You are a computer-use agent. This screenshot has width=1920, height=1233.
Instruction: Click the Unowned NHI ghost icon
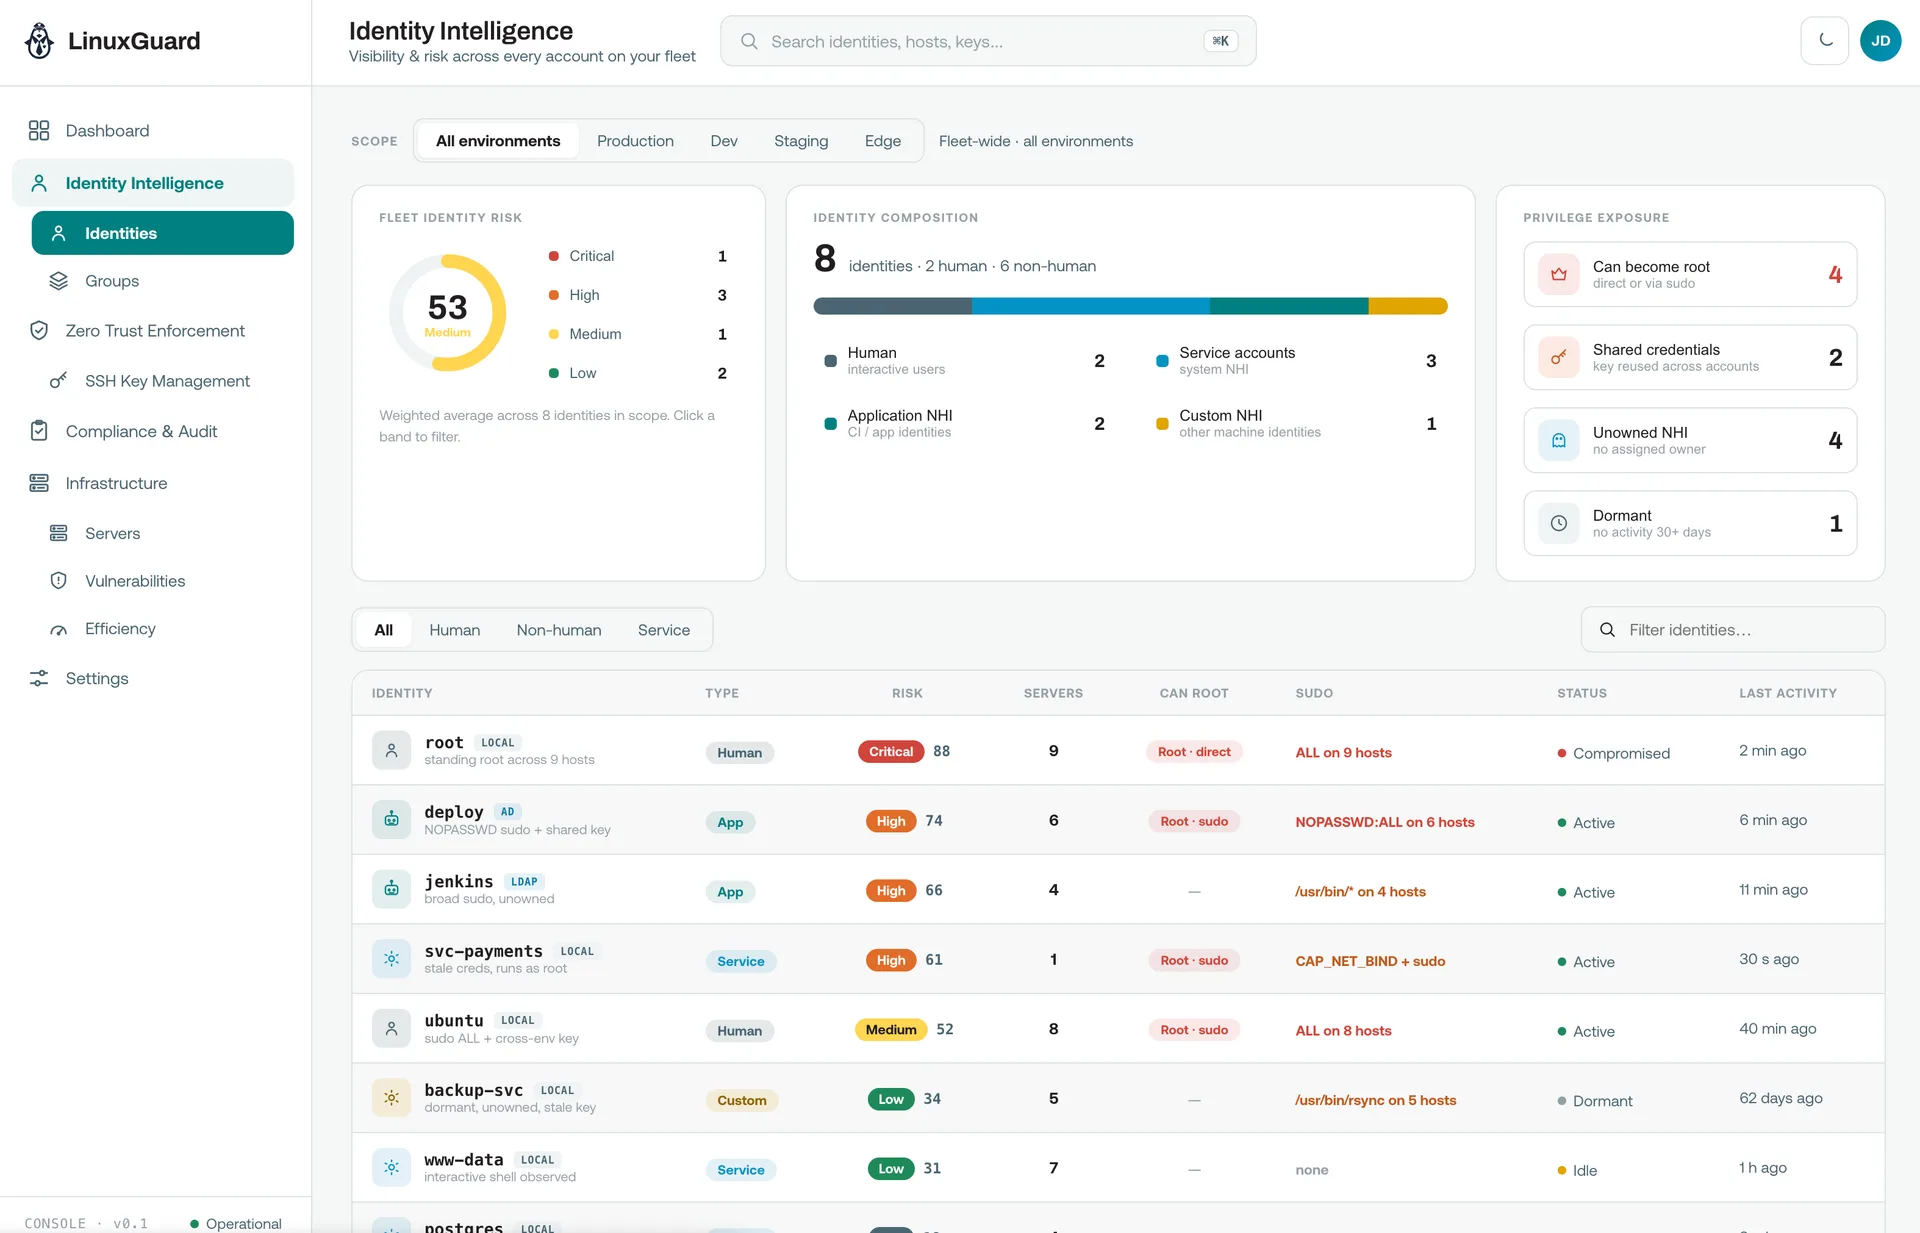(x=1559, y=440)
